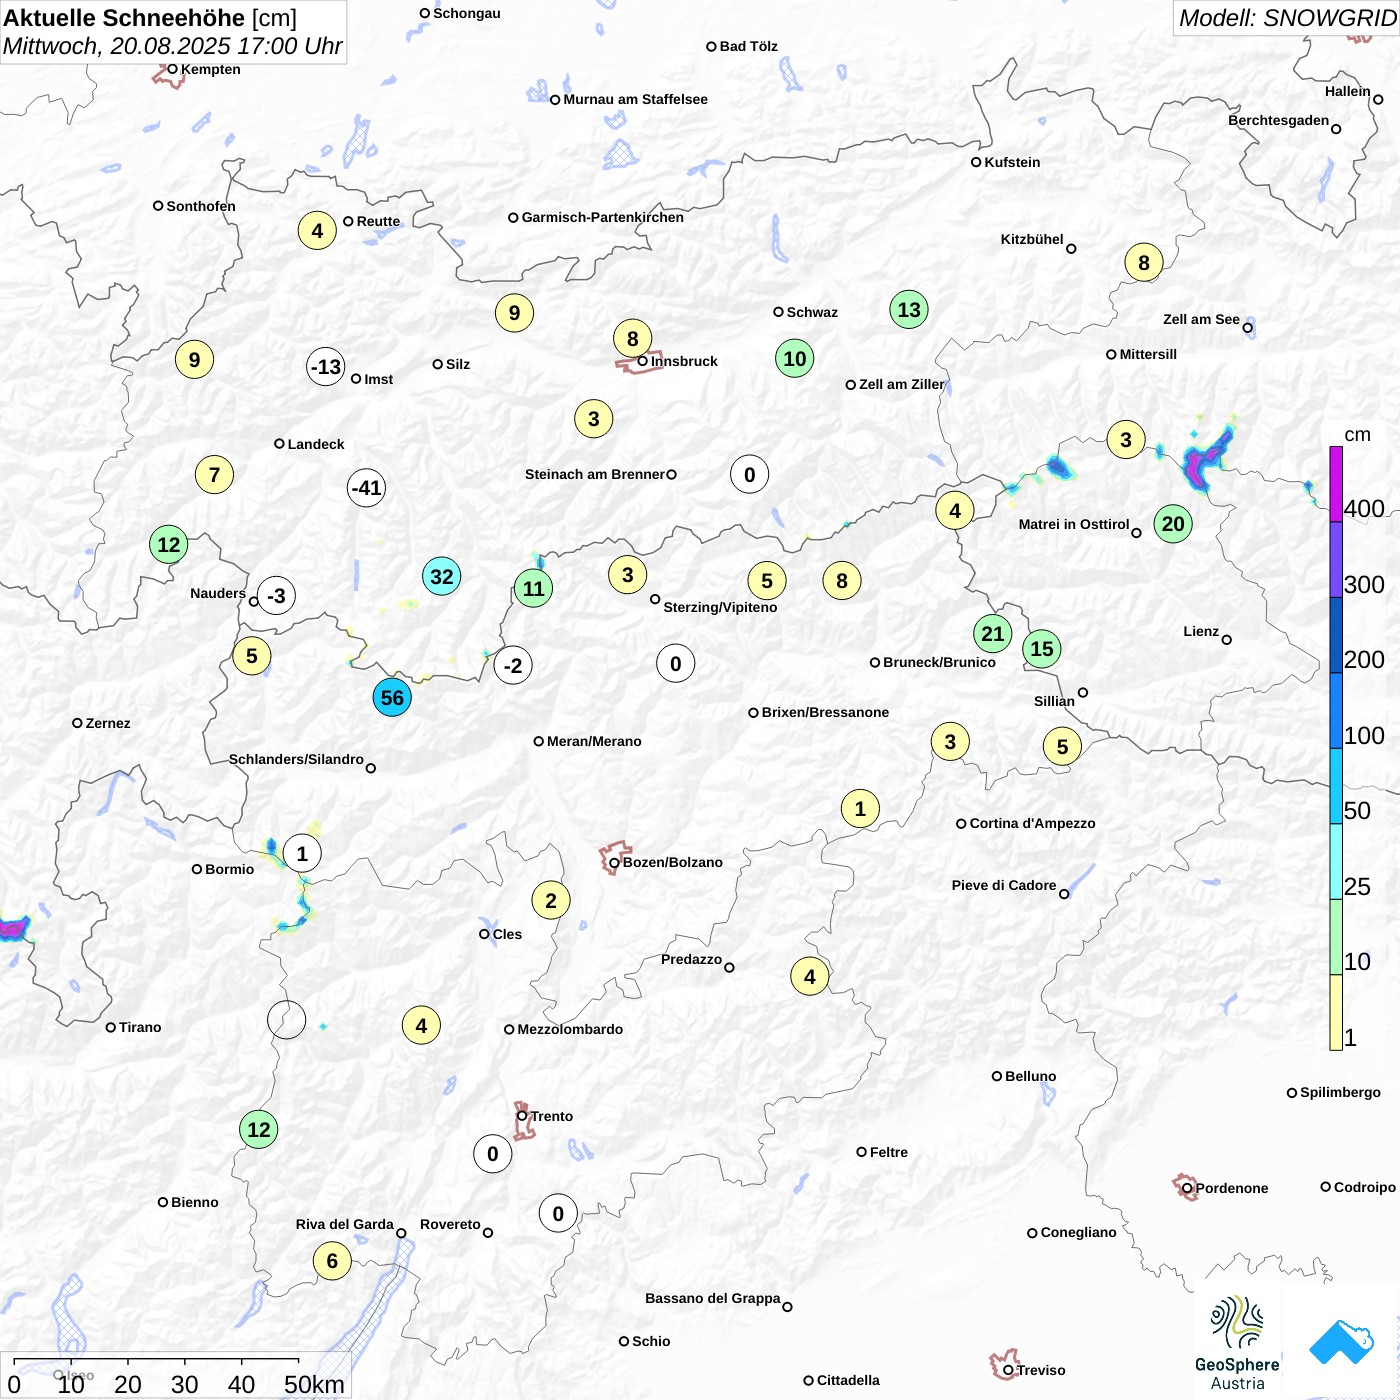Image resolution: width=1400 pixels, height=1400 pixels.
Task: Select the 0 marker near Steinach am Brenner
Action: point(749,475)
